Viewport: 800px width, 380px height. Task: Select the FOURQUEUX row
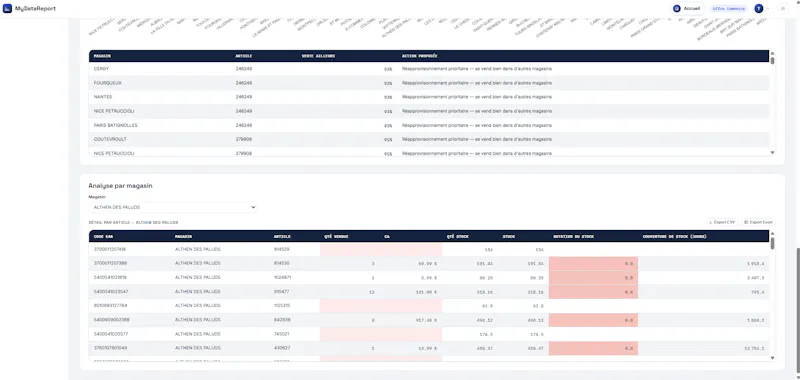429,83
